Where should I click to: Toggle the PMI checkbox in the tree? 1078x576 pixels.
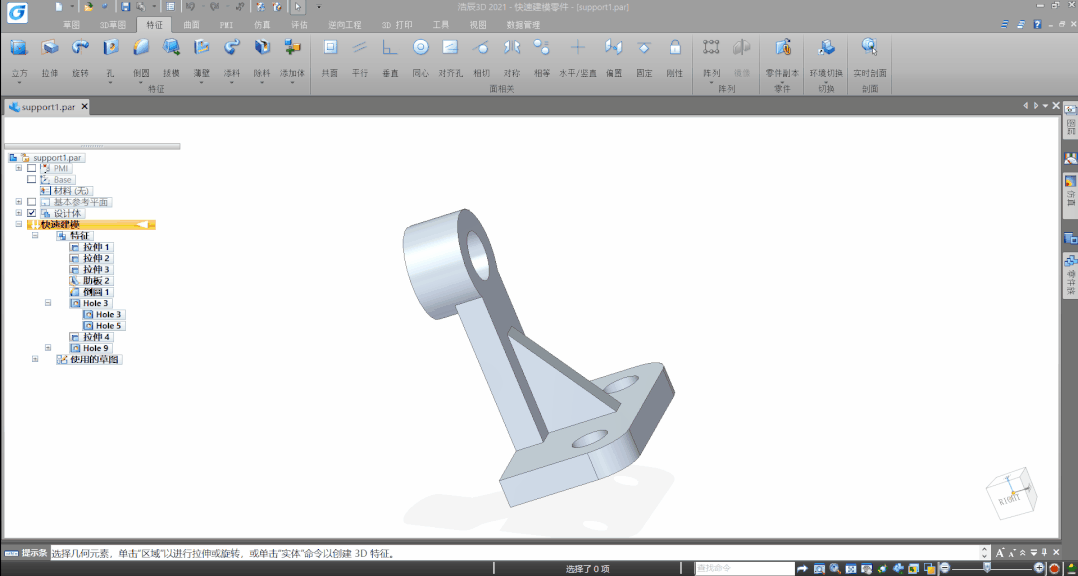point(32,168)
